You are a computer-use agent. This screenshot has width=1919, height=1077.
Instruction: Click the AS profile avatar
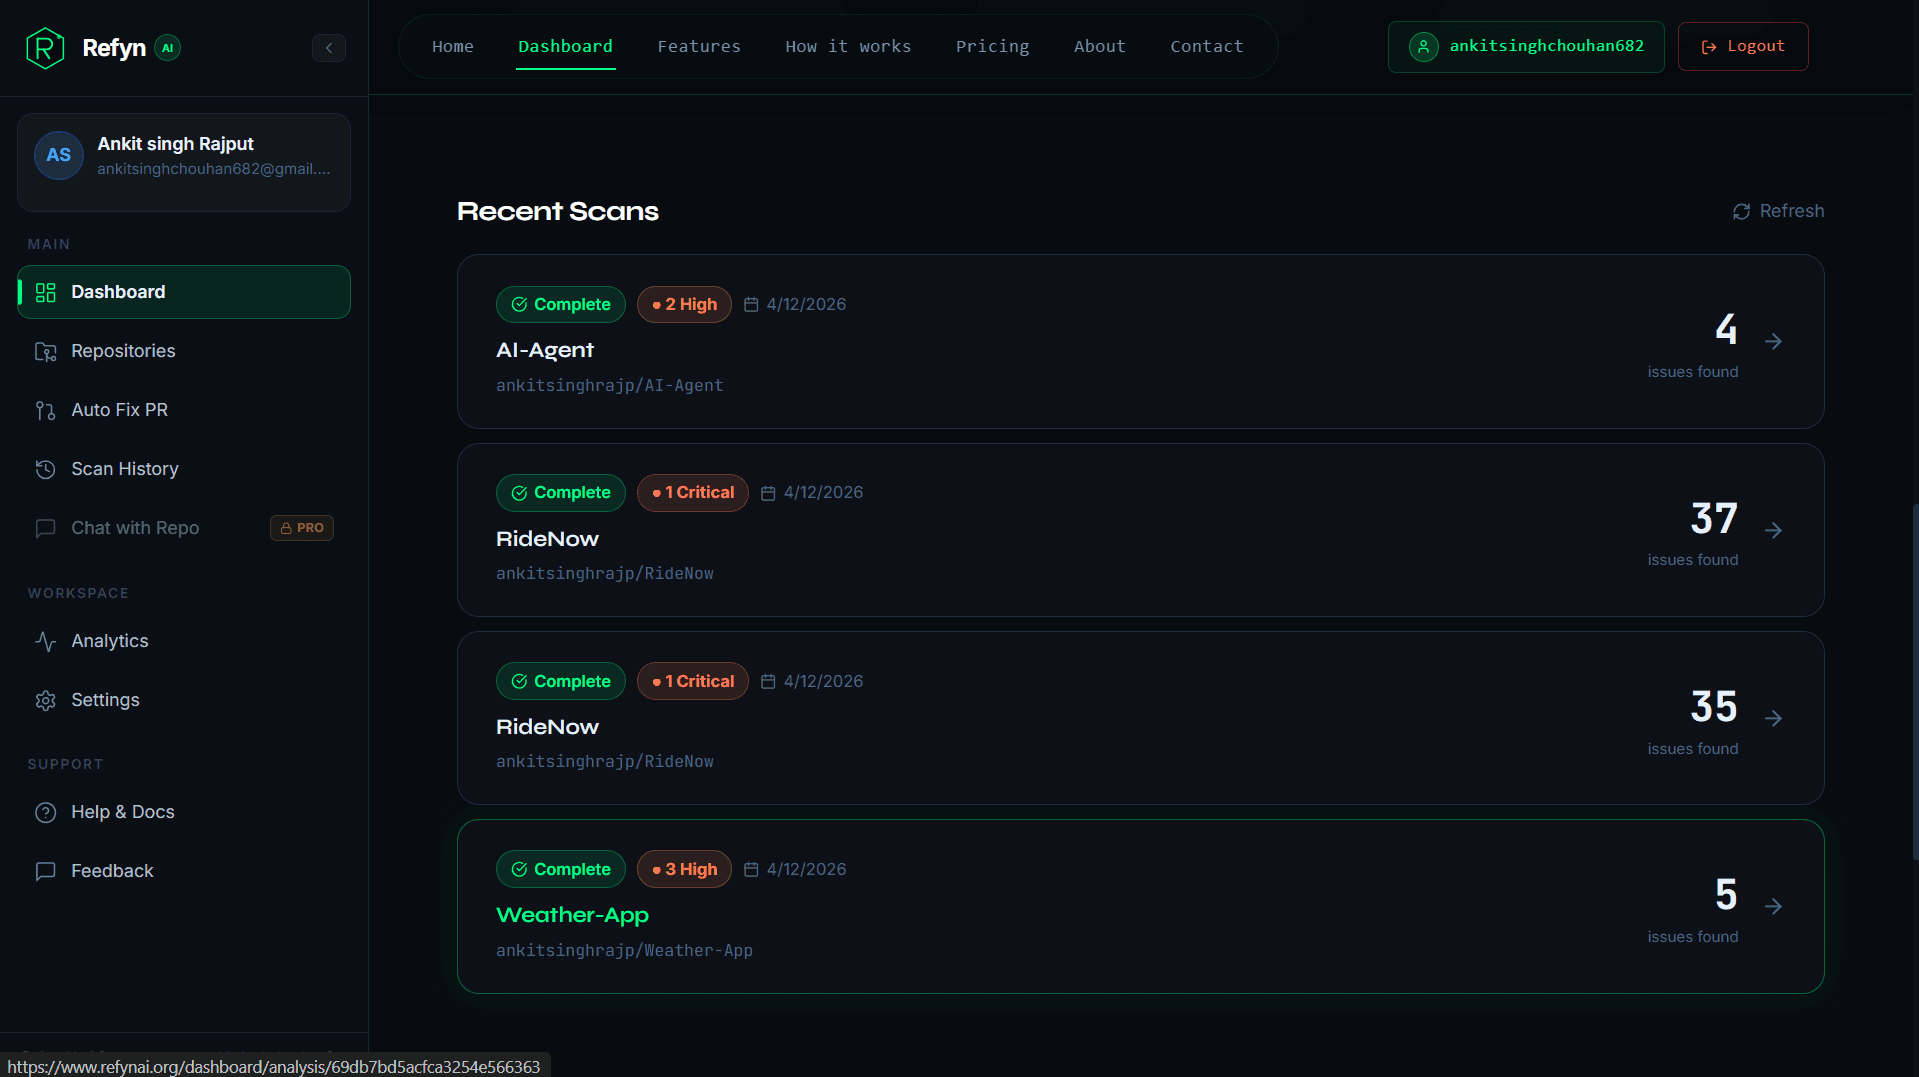58,155
